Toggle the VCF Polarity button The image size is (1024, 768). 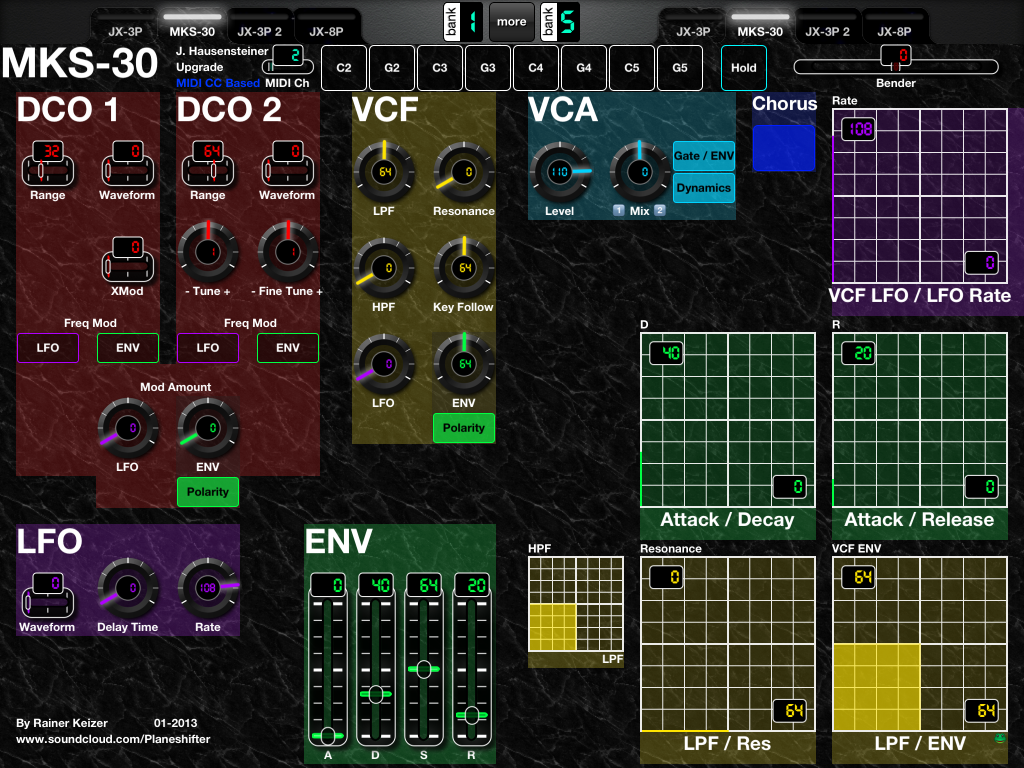464,428
